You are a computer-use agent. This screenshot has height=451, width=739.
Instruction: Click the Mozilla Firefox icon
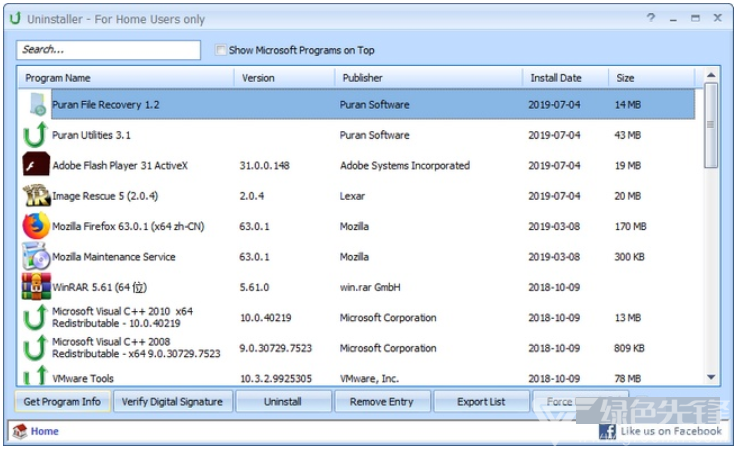click(36, 226)
